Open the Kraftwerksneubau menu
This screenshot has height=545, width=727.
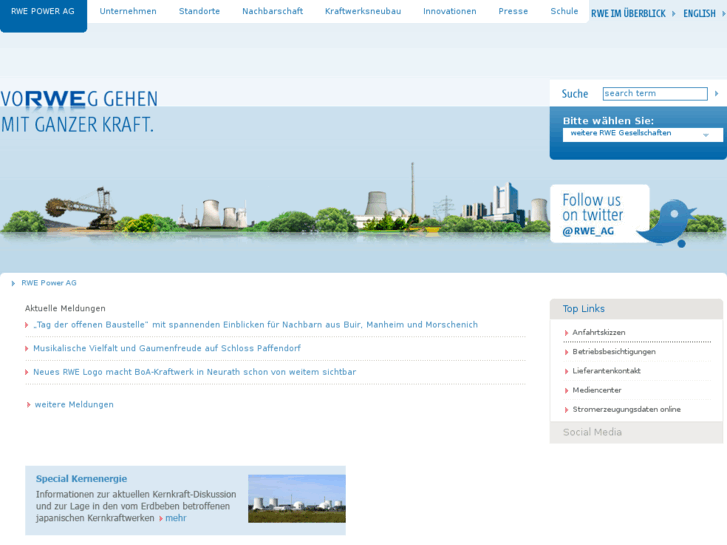click(x=363, y=11)
